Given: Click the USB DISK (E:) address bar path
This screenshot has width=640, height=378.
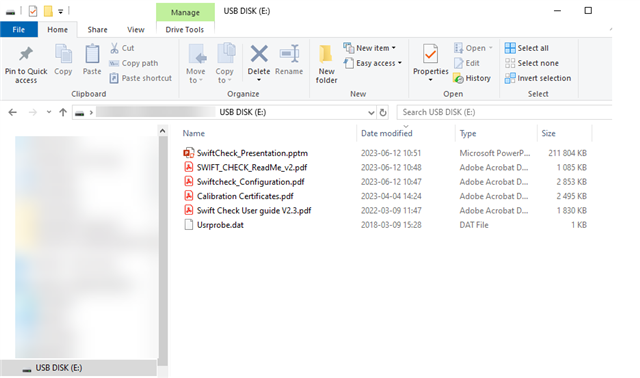Looking at the screenshot, I should click(243, 112).
